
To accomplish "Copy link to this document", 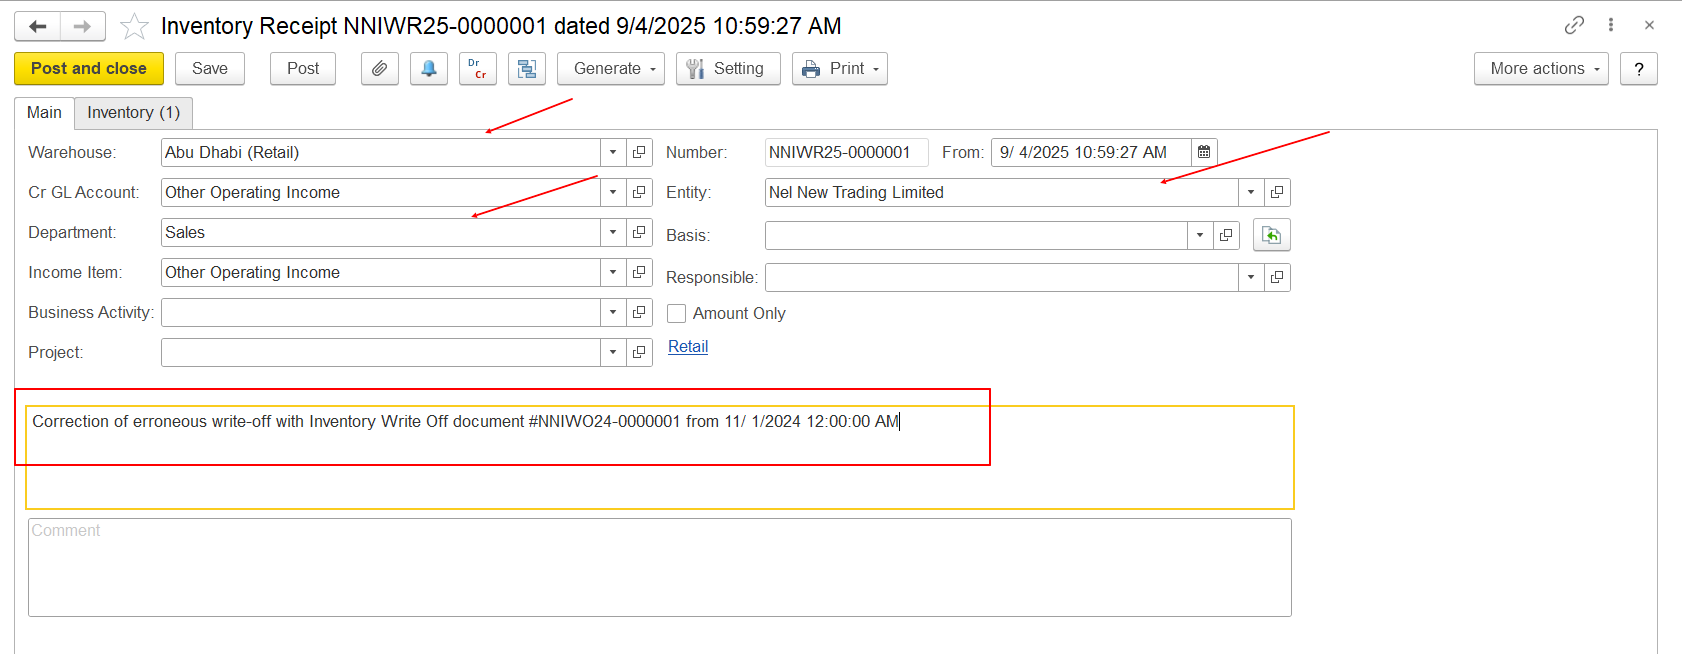I will coord(1574,25).
